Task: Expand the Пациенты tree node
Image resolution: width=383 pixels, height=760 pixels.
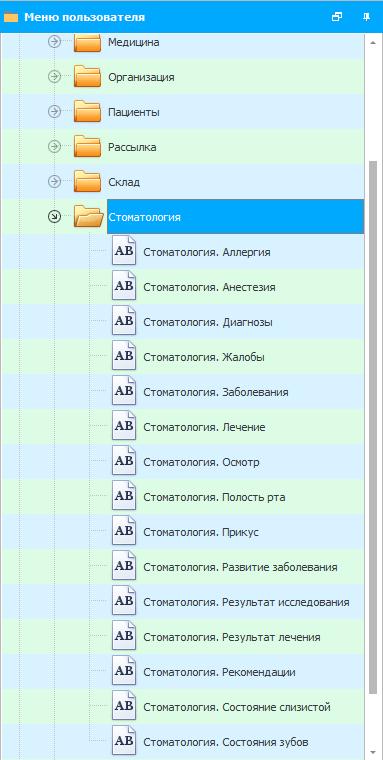Action: 54,111
